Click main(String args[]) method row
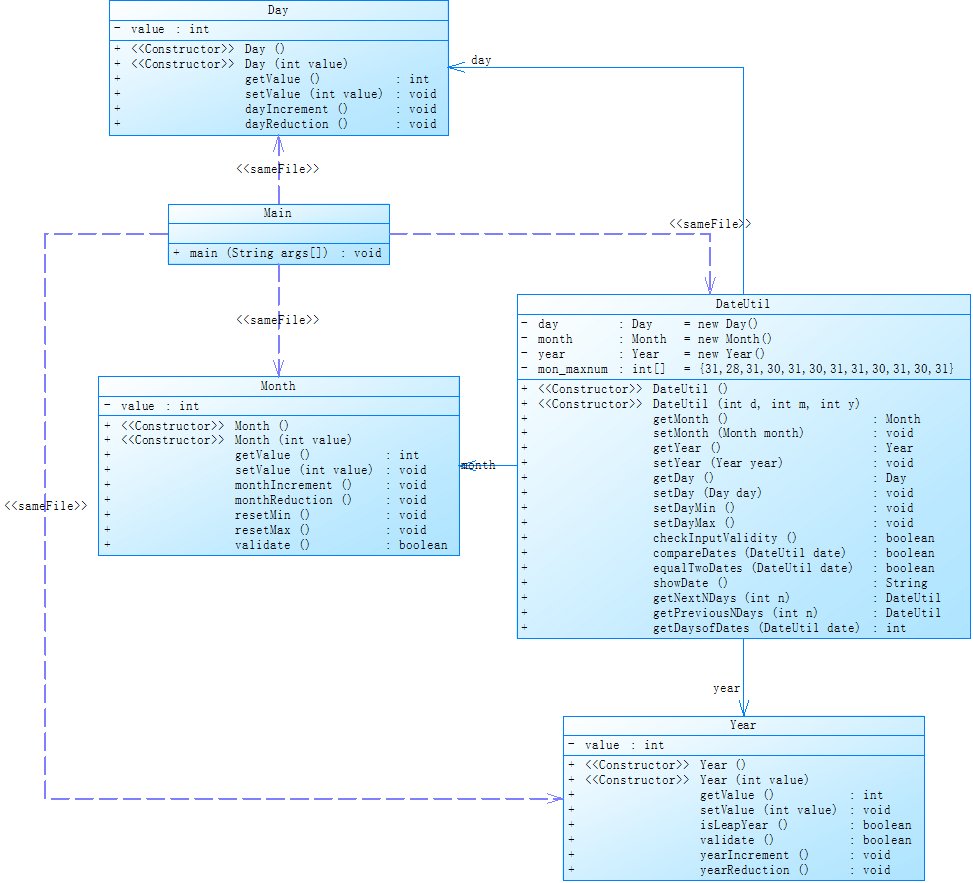The height and width of the screenshot is (883, 973). (x=277, y=253)
